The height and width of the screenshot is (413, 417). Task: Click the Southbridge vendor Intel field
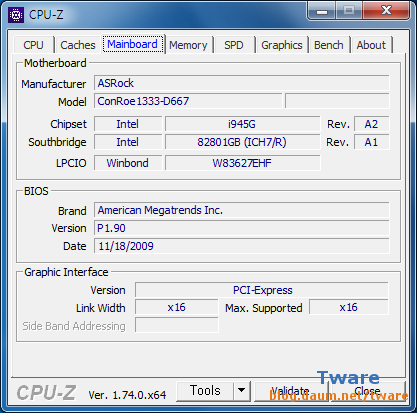128,142
